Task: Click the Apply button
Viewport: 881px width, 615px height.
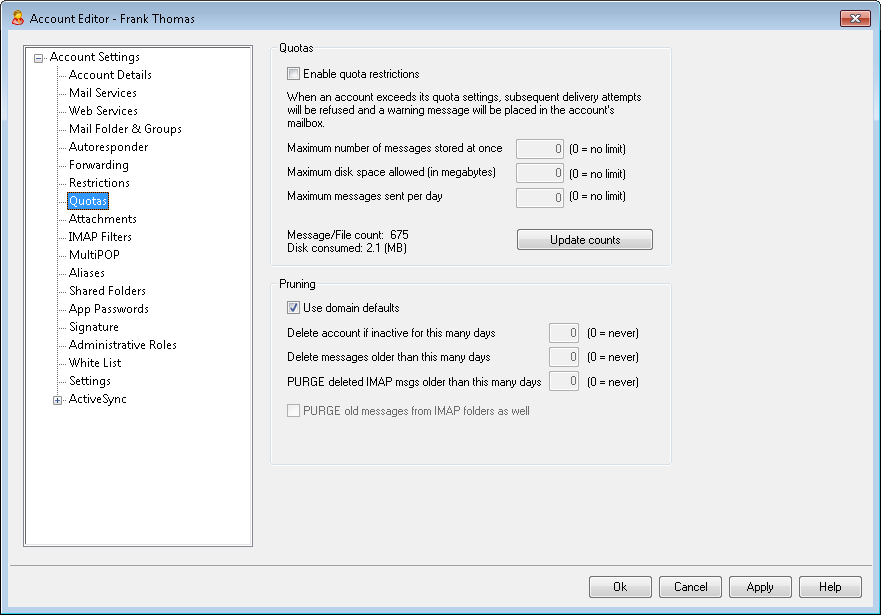Action: coord(760,587)
